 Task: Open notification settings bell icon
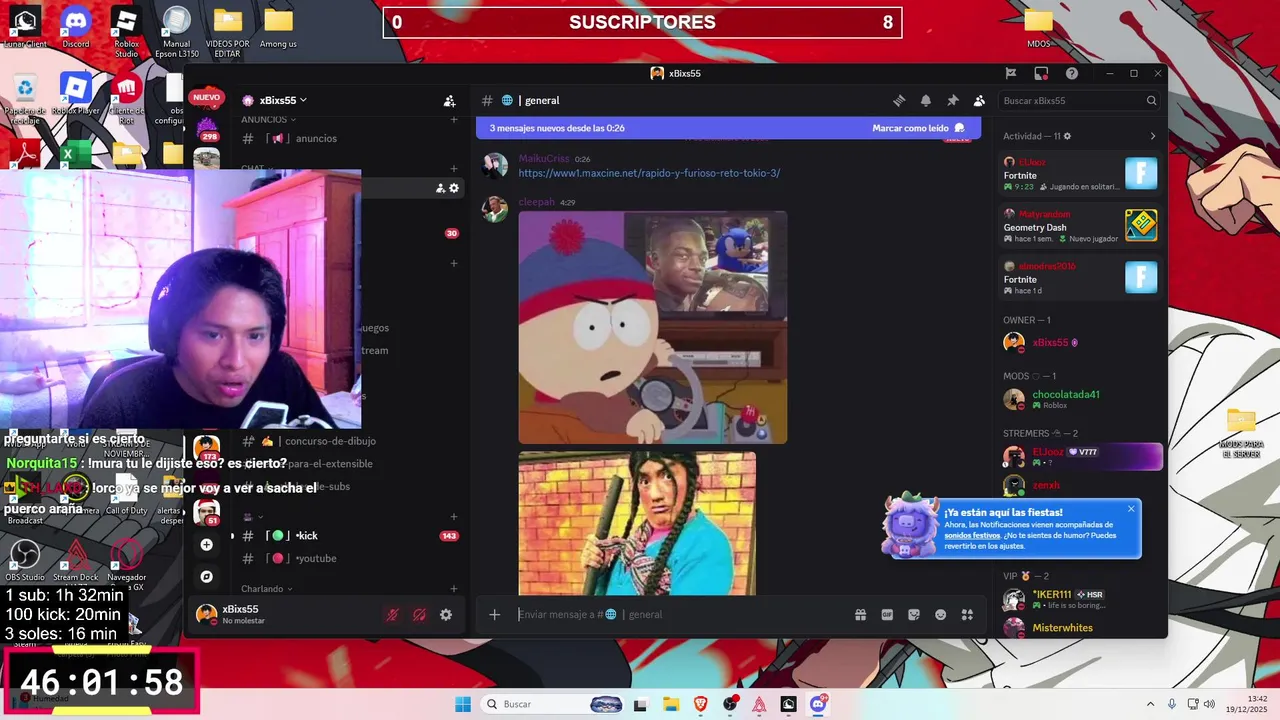(926, 100)
